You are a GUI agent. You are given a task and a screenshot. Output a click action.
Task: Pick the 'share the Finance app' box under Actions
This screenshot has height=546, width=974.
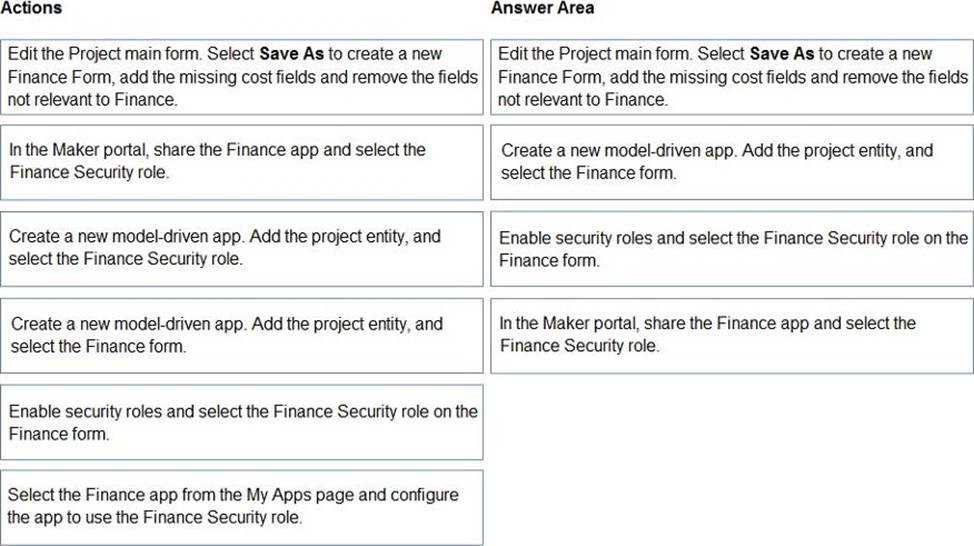(242, 162)
